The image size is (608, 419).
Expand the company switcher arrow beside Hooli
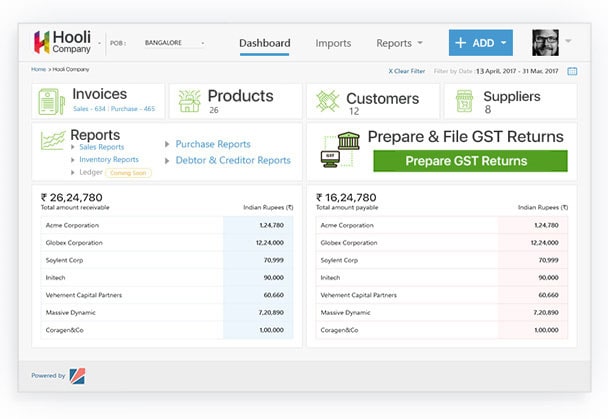[x=99, y=43]
